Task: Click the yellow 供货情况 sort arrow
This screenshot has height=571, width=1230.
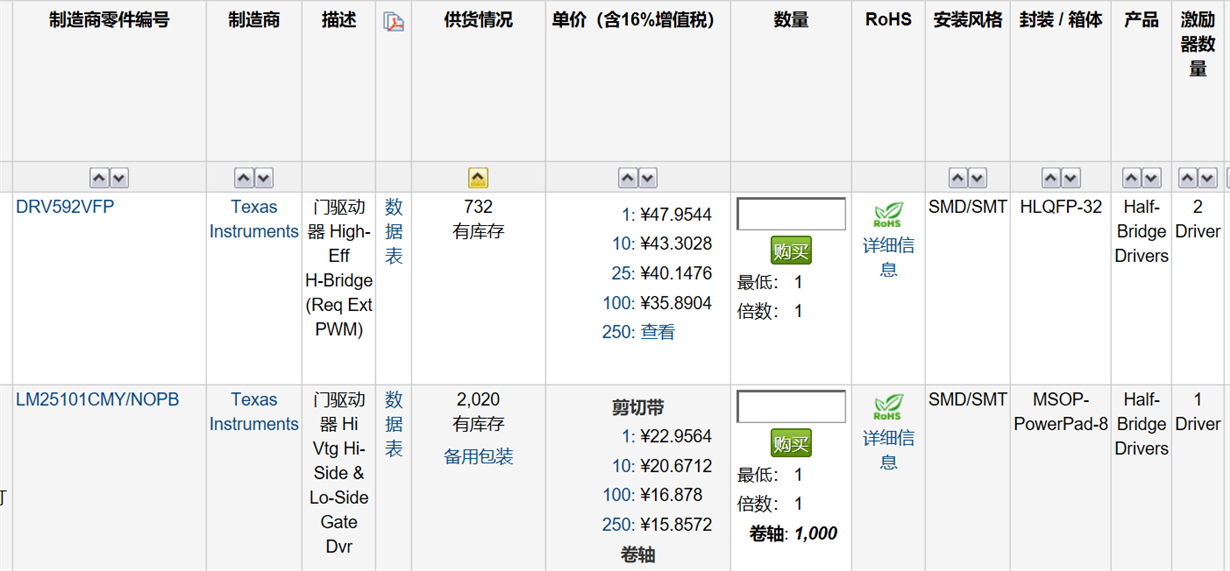Action: click(478, 178)
